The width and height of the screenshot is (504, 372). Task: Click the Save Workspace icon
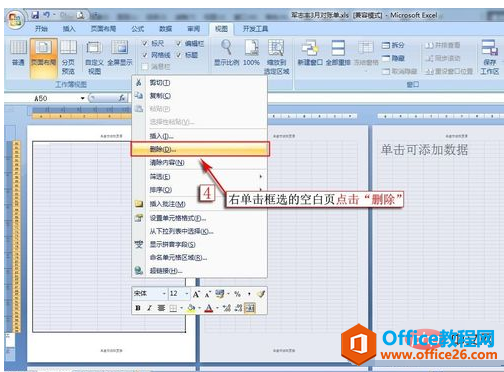490,48
